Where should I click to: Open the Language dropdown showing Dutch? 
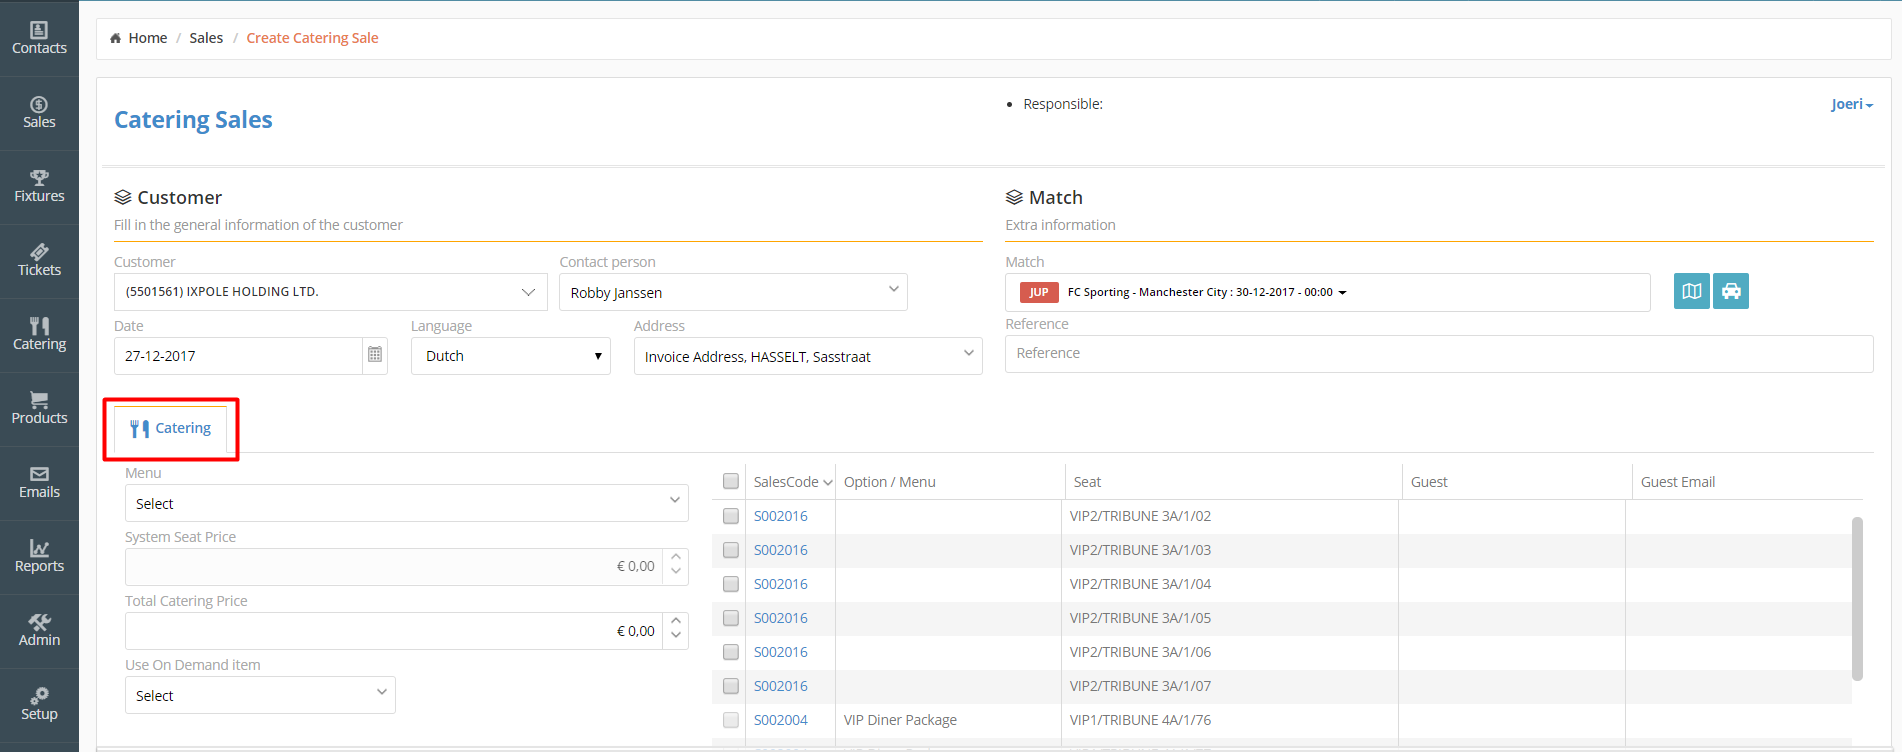click(510, 356)
